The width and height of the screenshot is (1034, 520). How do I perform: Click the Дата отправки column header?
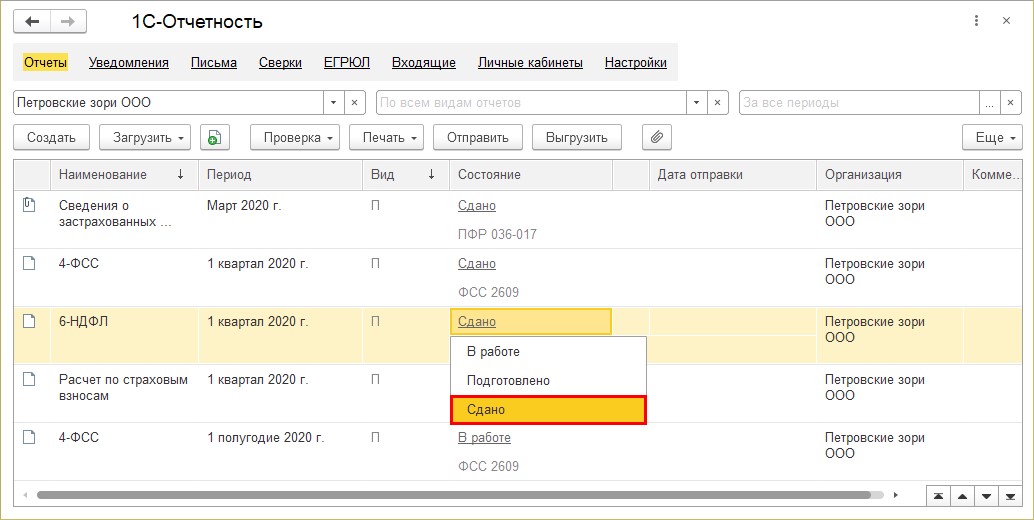click(733, 175)
